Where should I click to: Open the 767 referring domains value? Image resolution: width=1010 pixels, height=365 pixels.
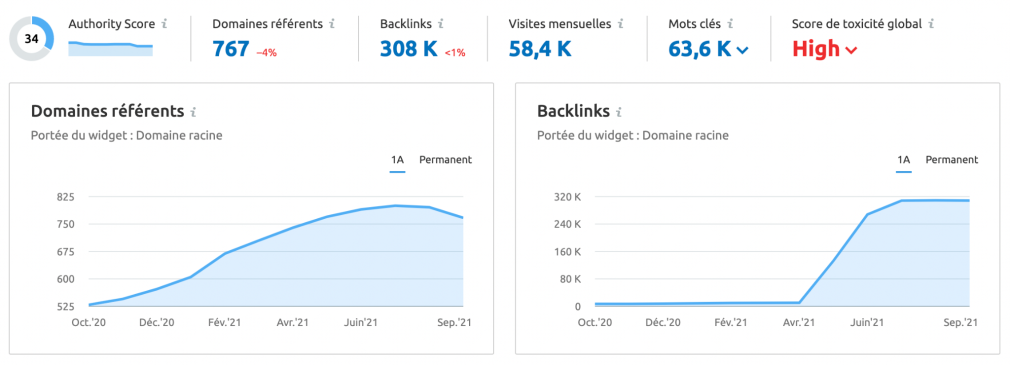tap(231, 49)
